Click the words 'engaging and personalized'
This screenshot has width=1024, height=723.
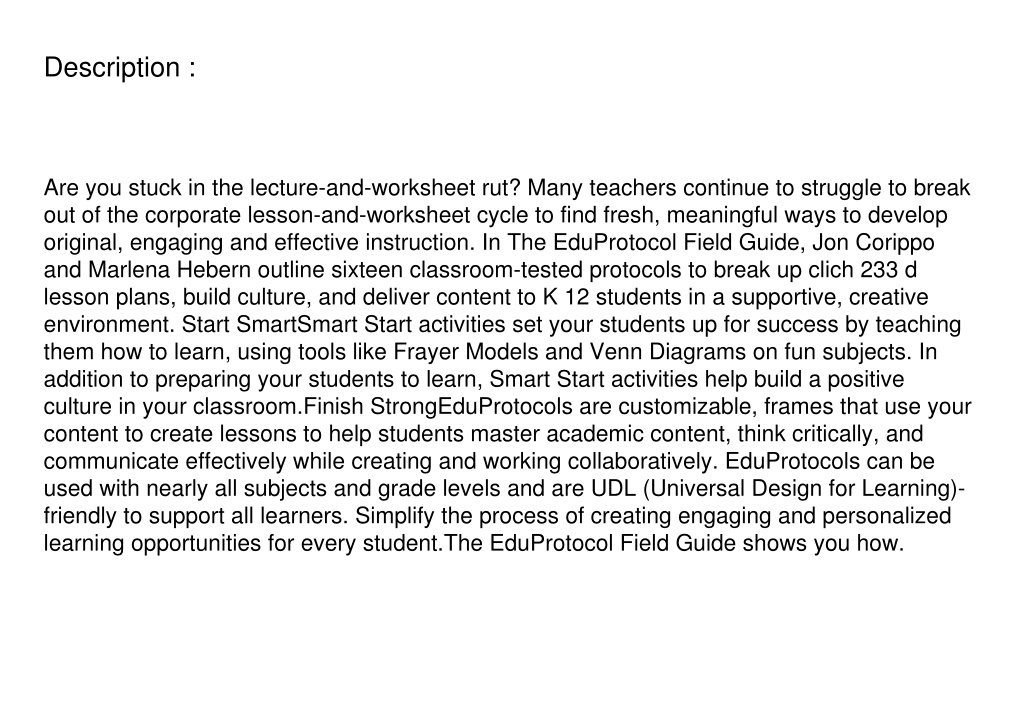[814, 517]
